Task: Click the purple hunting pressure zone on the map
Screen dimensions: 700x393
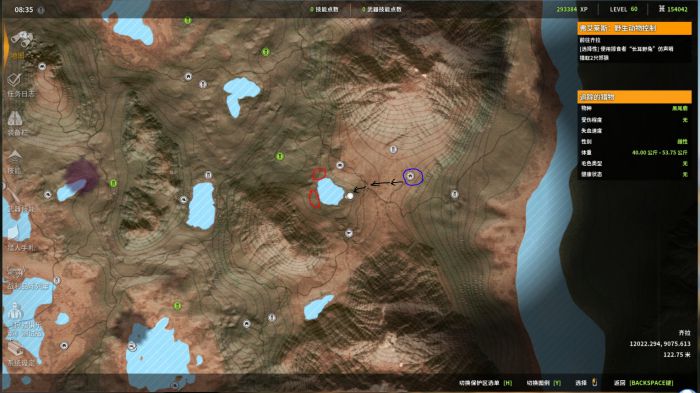Action: [82, 175]
